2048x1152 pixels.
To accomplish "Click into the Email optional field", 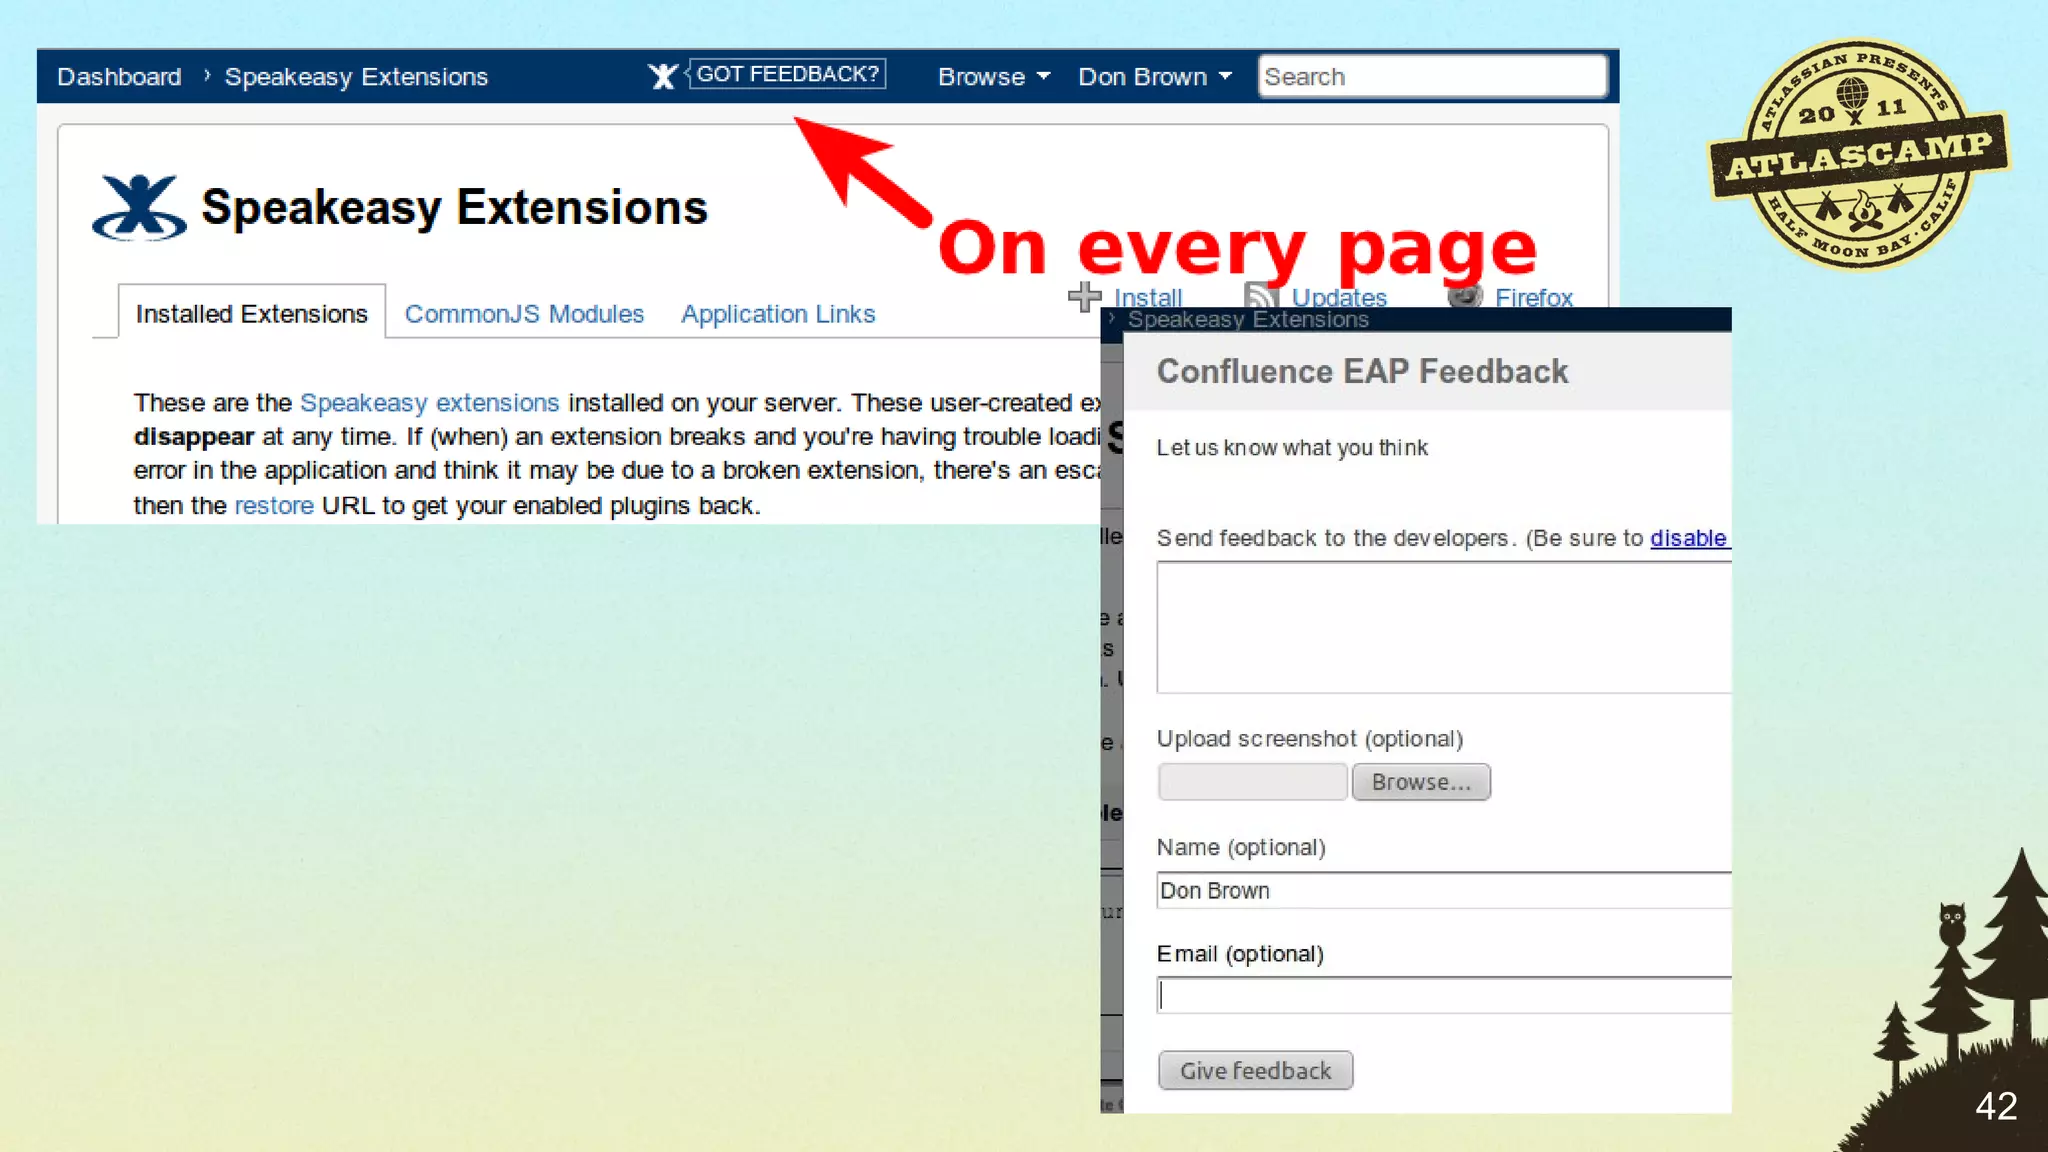I will click(x=1444, y=996).
